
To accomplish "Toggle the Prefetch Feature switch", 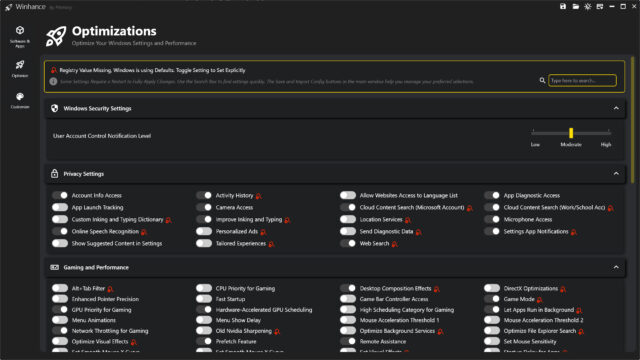I will click(x=204, y=341).
